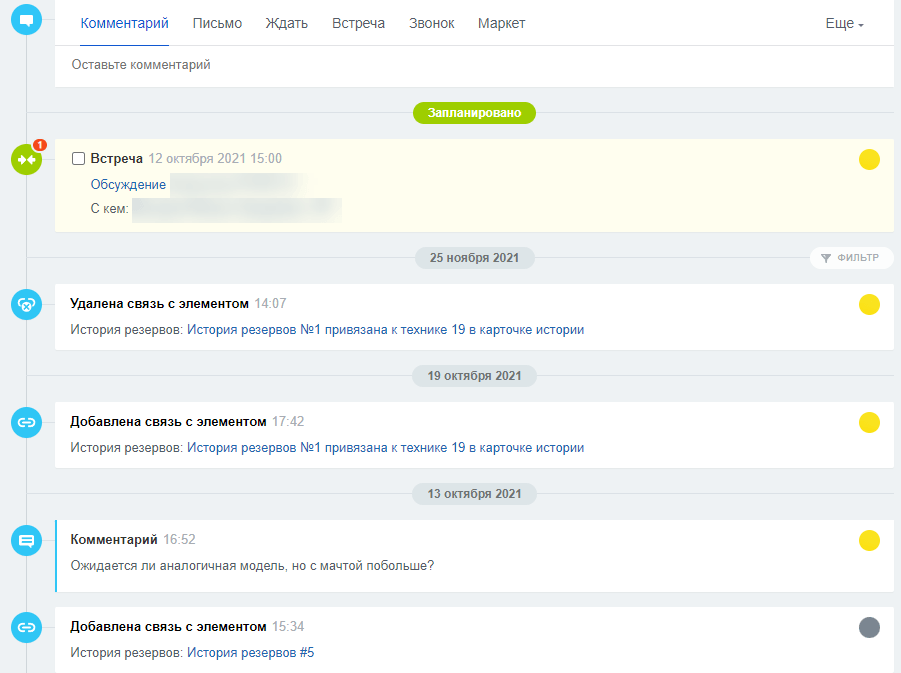
Task: Click the comment icon beside 16:52 entry
Action: (x=26, y=540)
